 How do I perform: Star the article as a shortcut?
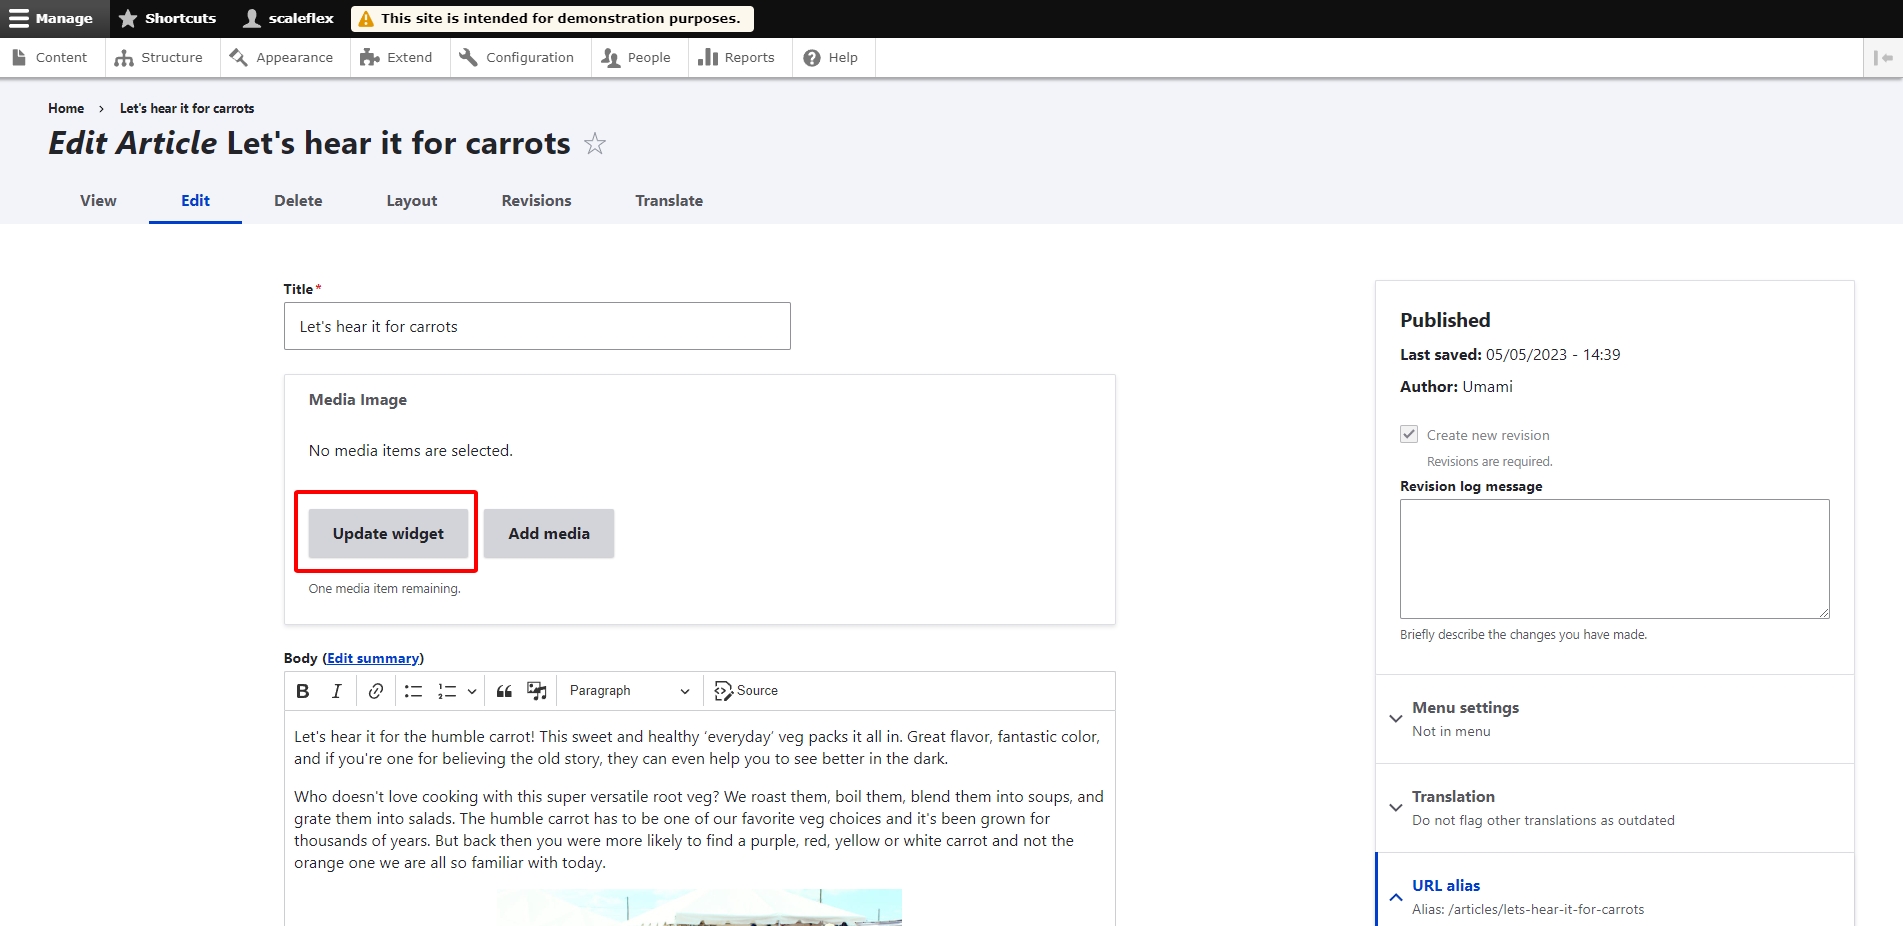(x=595, y=144)
